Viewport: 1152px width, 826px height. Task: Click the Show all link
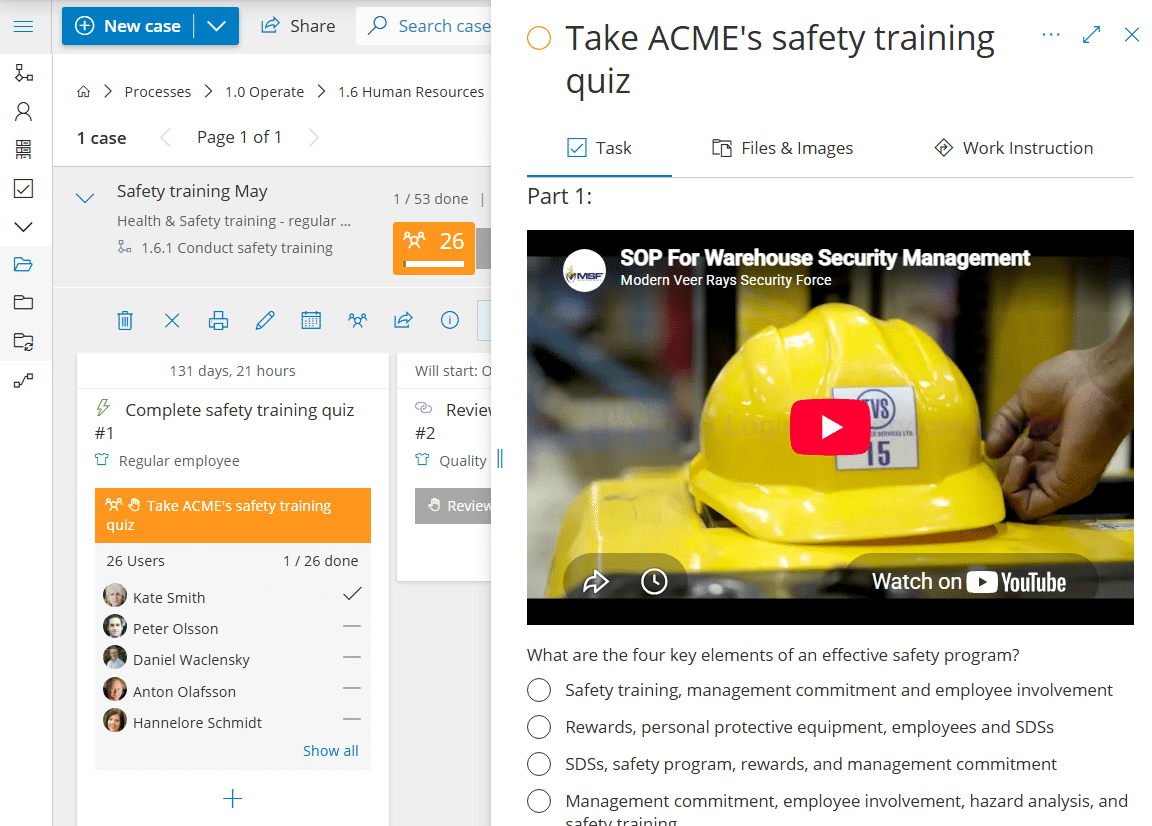331,751
